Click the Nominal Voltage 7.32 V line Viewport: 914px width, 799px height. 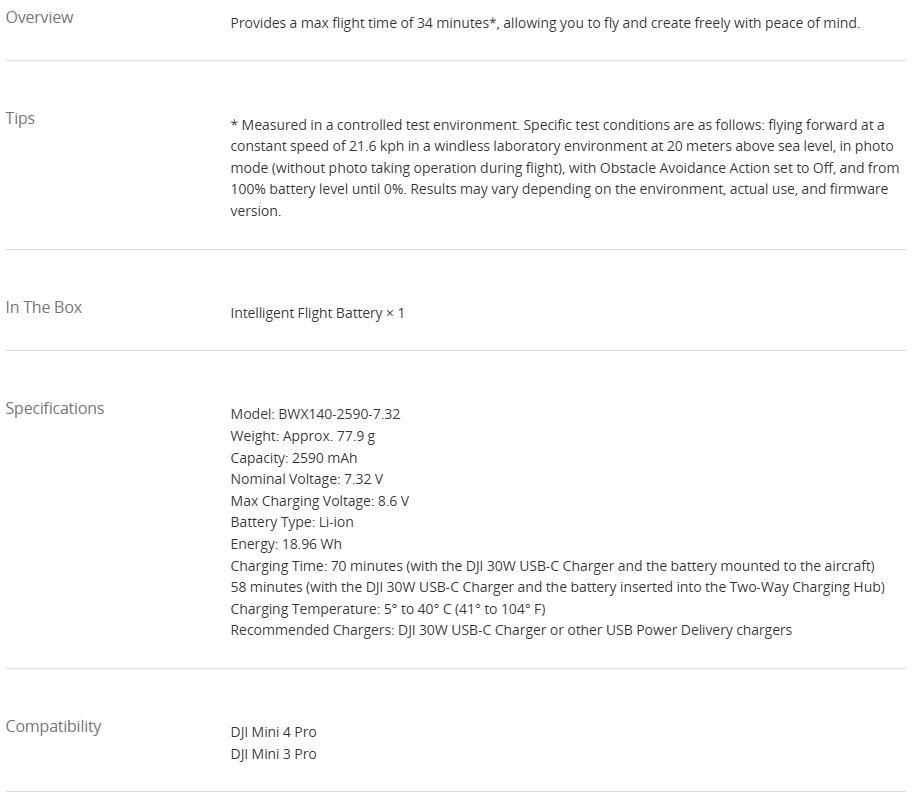pos(306,479)
